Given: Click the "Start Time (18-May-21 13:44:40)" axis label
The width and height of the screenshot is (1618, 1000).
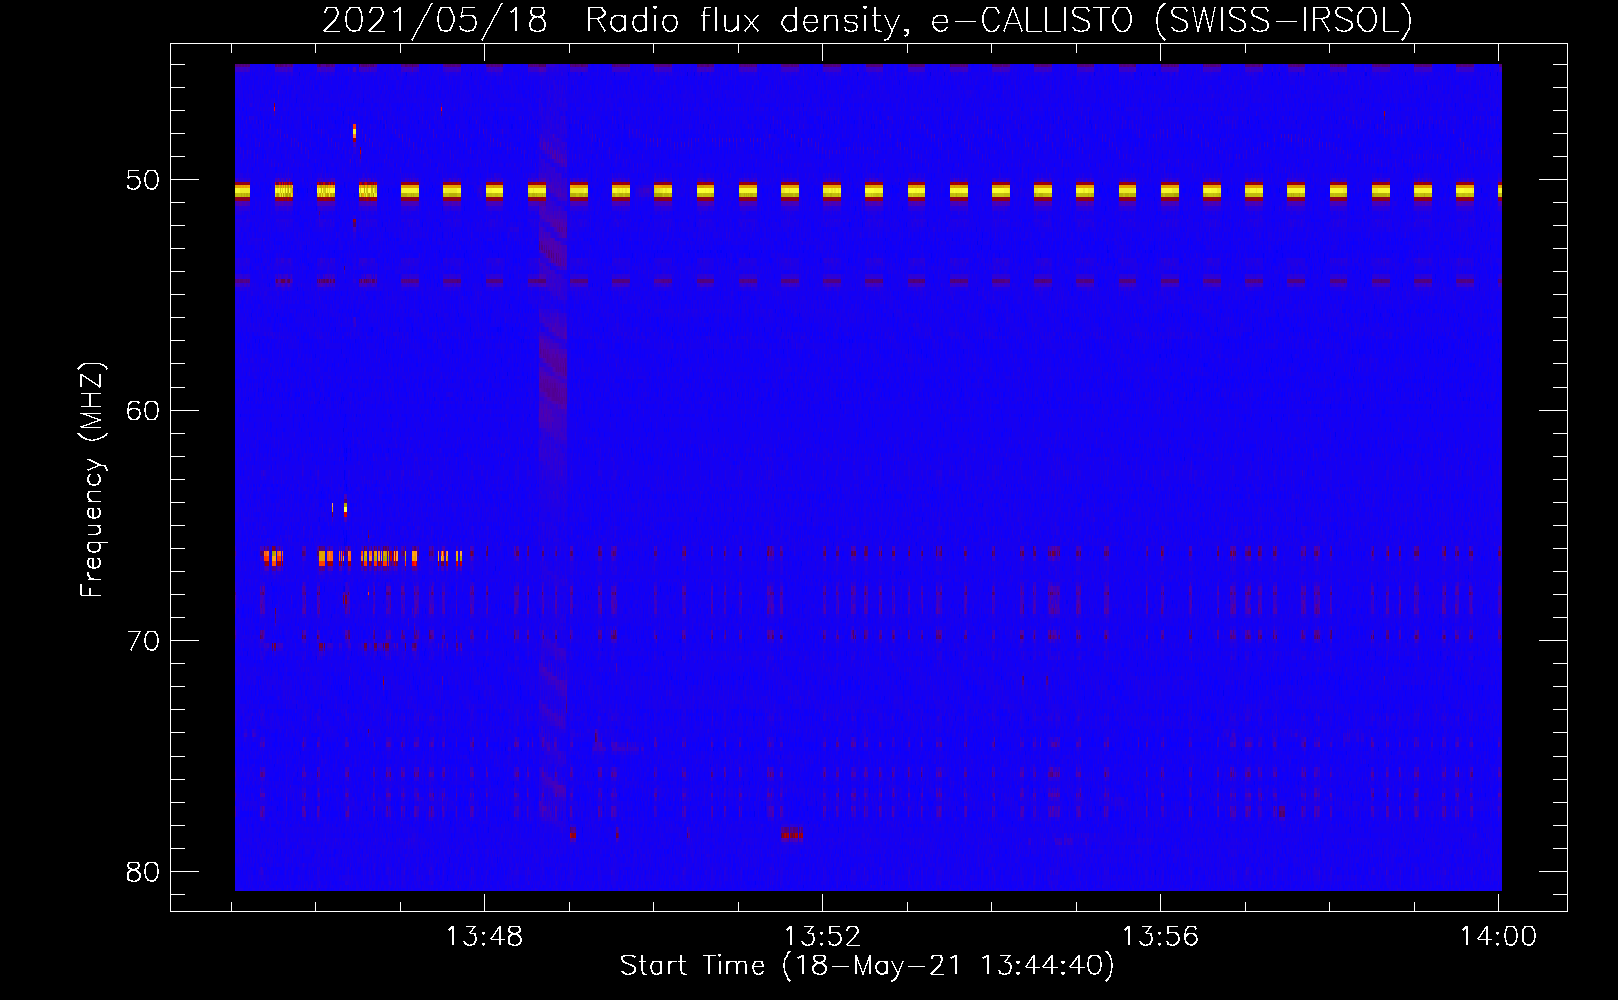Looking at the screenshot, I should [867, 966].
